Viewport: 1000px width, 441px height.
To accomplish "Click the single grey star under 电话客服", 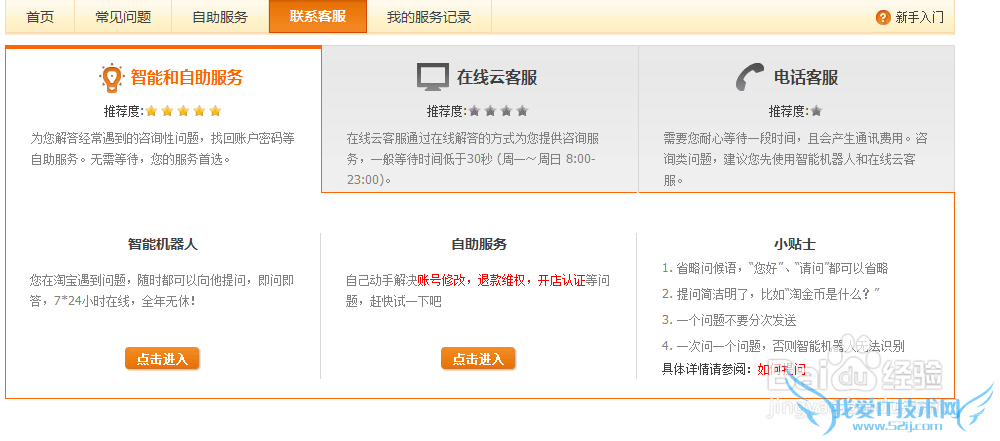I will 816,111.
